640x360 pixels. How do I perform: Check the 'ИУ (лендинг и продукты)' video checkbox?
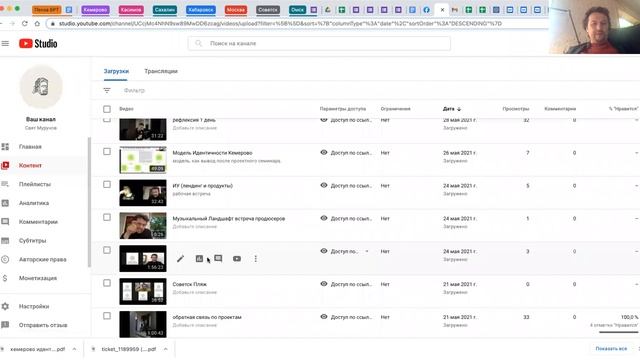tap(107, 184)
